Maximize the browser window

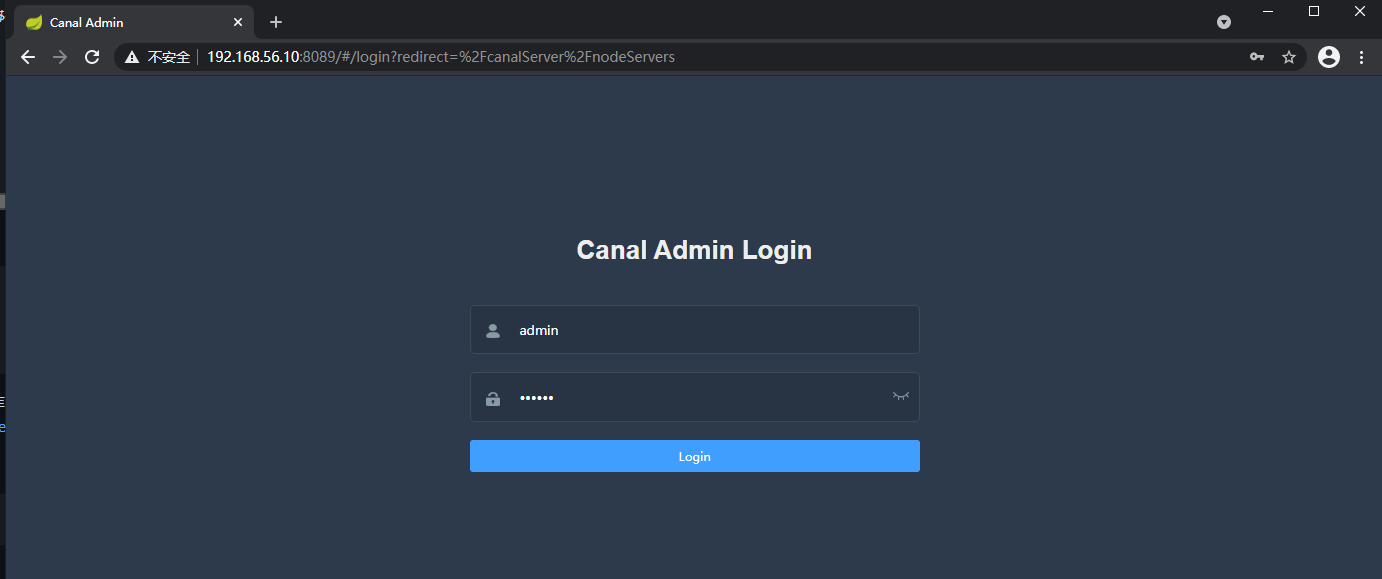1314,11
